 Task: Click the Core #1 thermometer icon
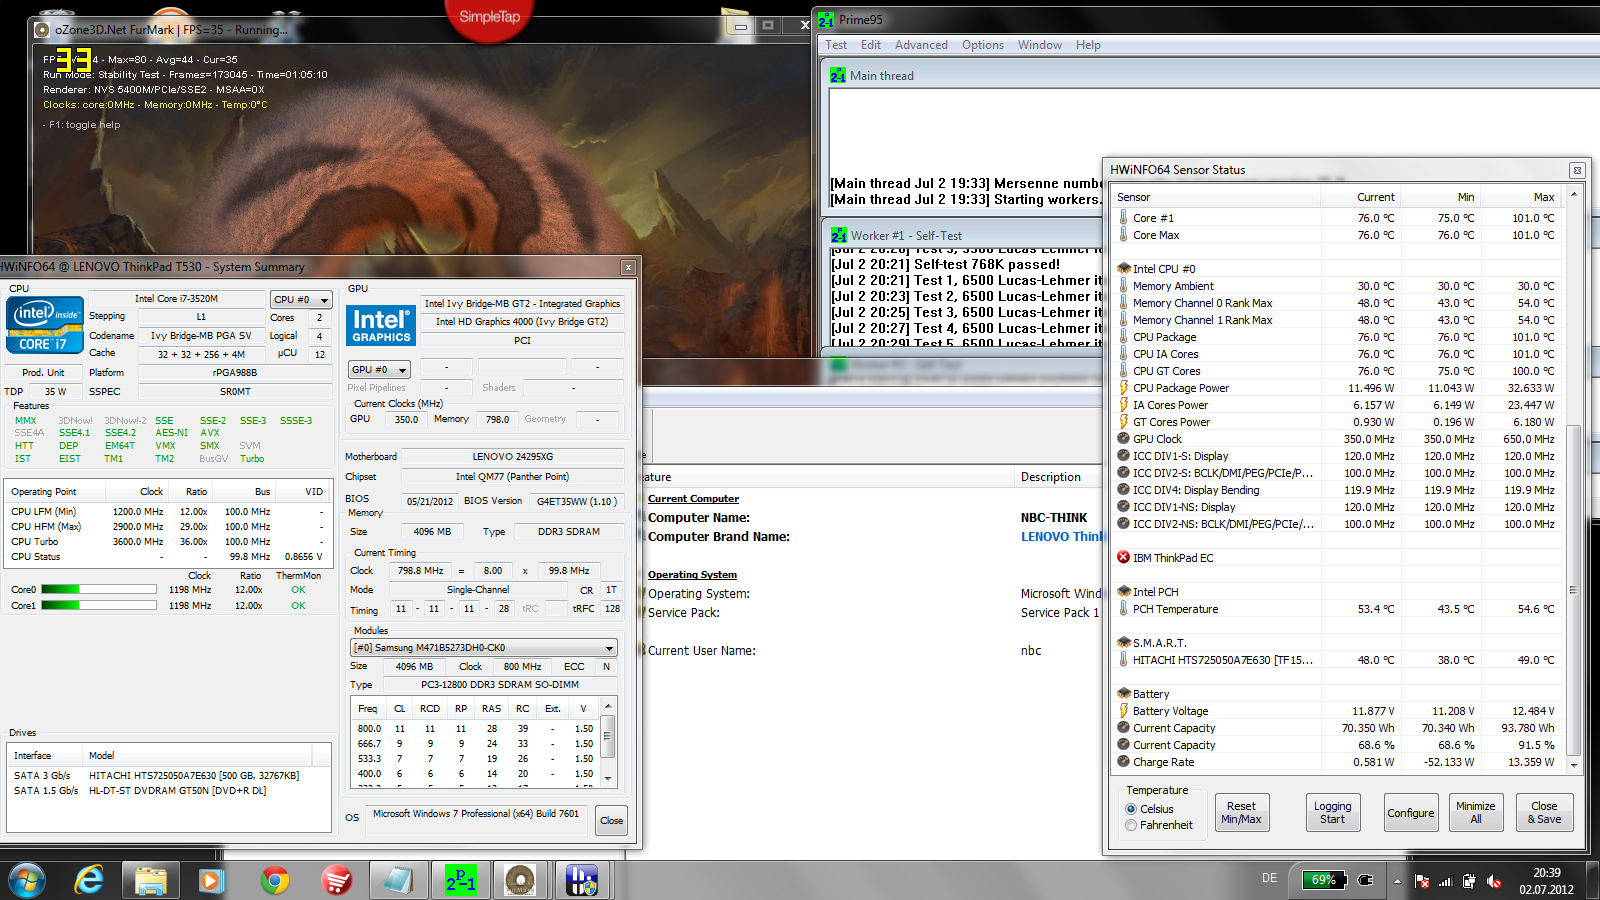1123,217
